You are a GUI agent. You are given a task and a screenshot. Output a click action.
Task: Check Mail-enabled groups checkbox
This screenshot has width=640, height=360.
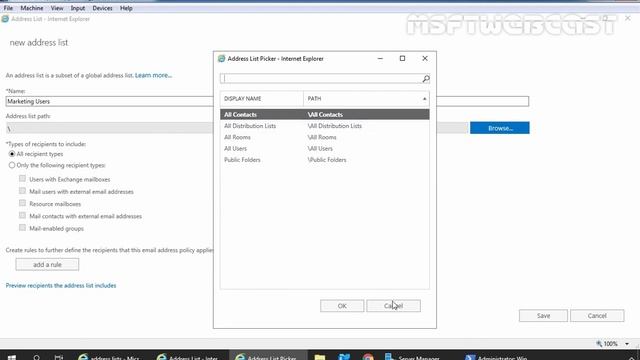(x=22, y=228)
